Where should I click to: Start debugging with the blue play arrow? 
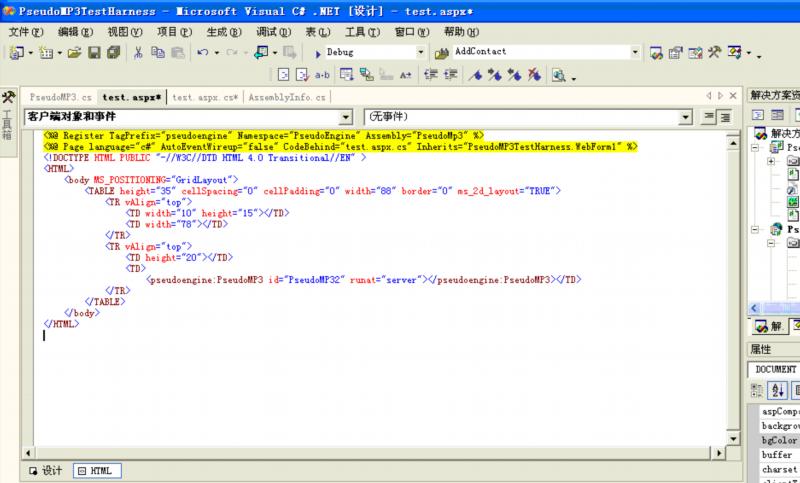pos(318,53)
